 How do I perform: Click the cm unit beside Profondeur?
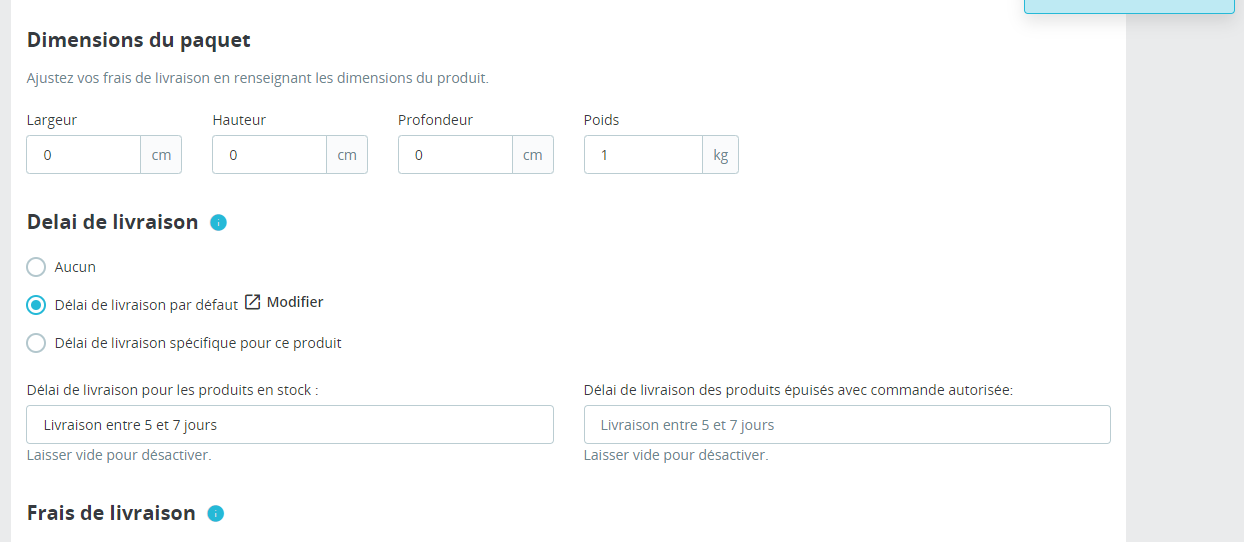coord(533,155)
